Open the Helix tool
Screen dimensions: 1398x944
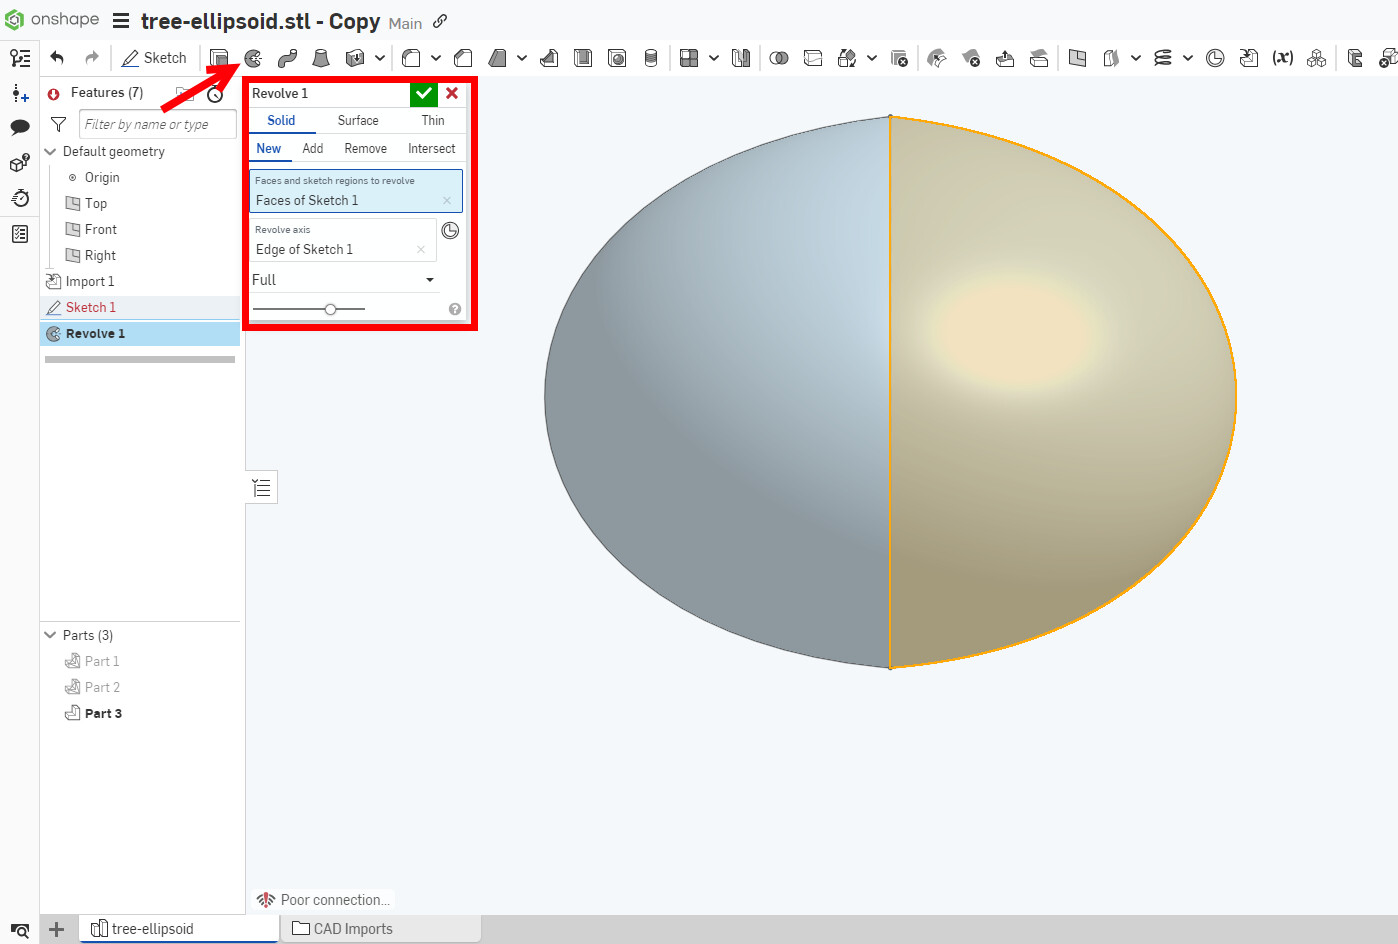coord(1164,57)
